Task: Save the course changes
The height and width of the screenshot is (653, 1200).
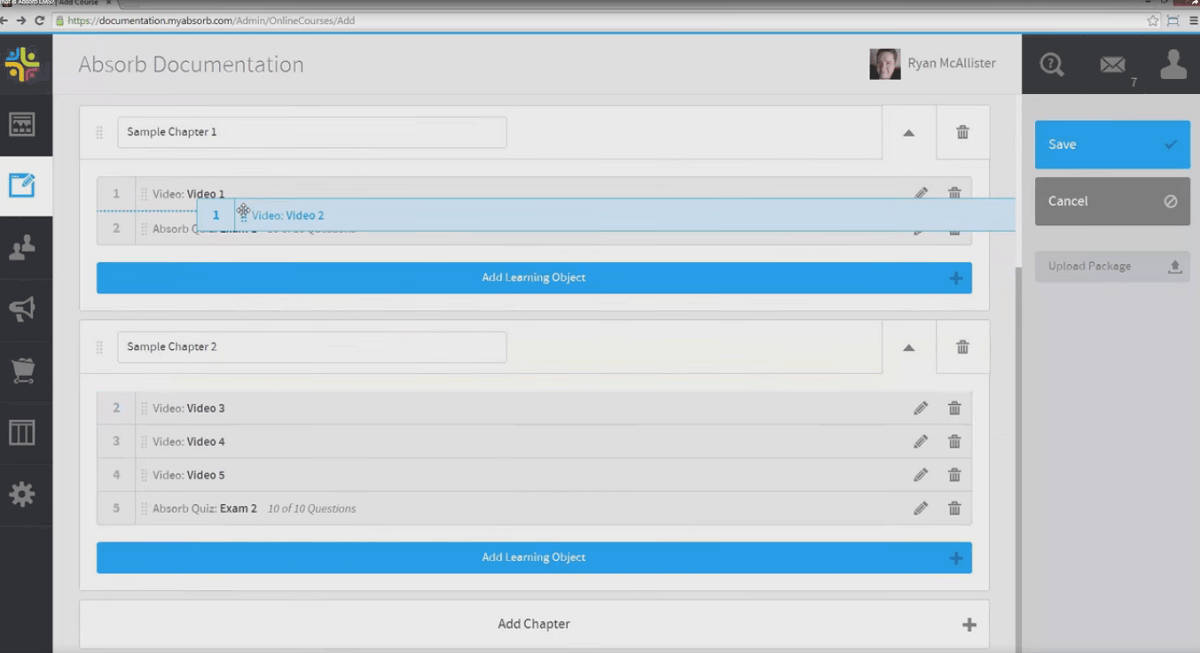Action: pos(1112,144)
